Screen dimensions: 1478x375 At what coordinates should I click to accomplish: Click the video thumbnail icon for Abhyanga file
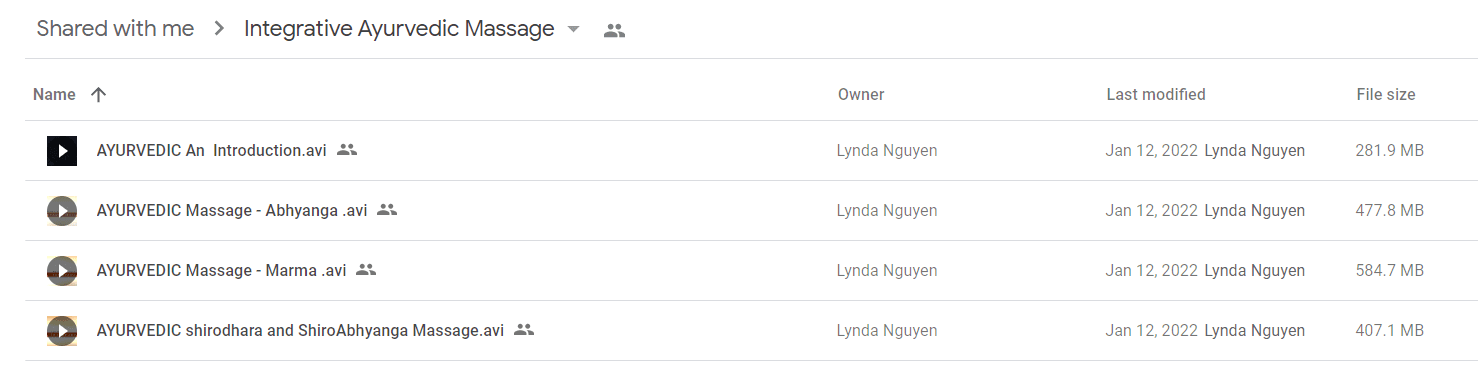(62, 211)
